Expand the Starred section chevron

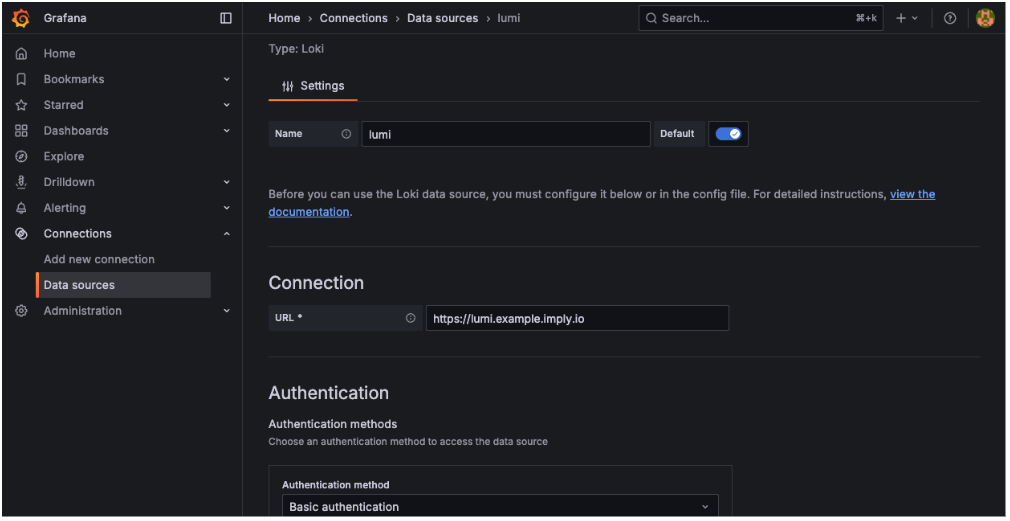click(227, 105)
